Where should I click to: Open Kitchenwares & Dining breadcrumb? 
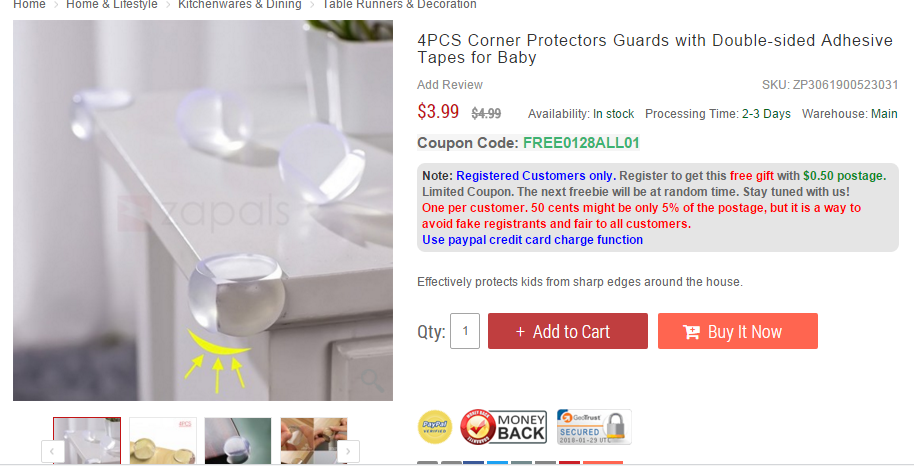(x=240, y=5)
